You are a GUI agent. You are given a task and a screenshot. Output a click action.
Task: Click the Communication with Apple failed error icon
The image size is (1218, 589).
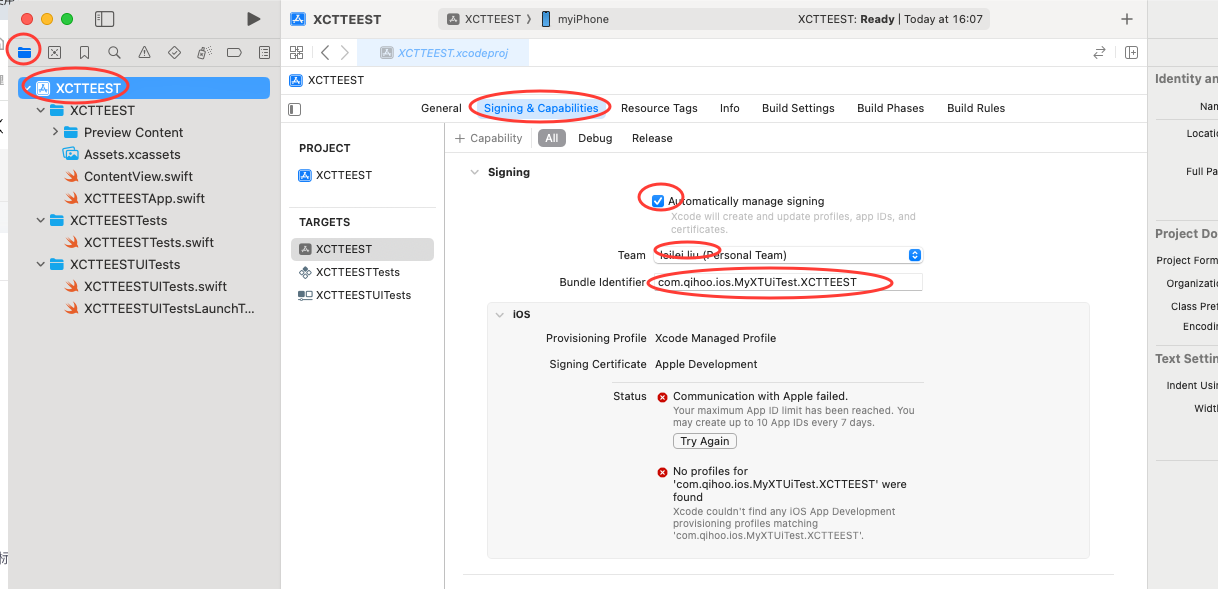click(x=662, y=397)
